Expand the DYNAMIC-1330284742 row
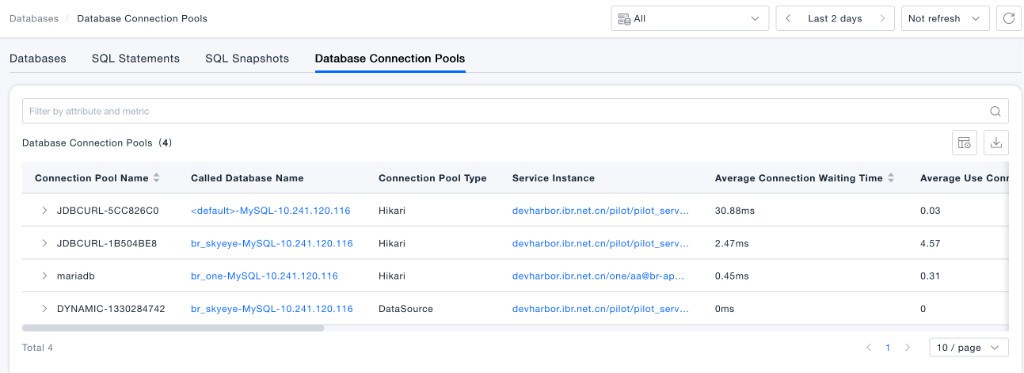Viewport: 1024px width, 373px height. tap(44, 308)
